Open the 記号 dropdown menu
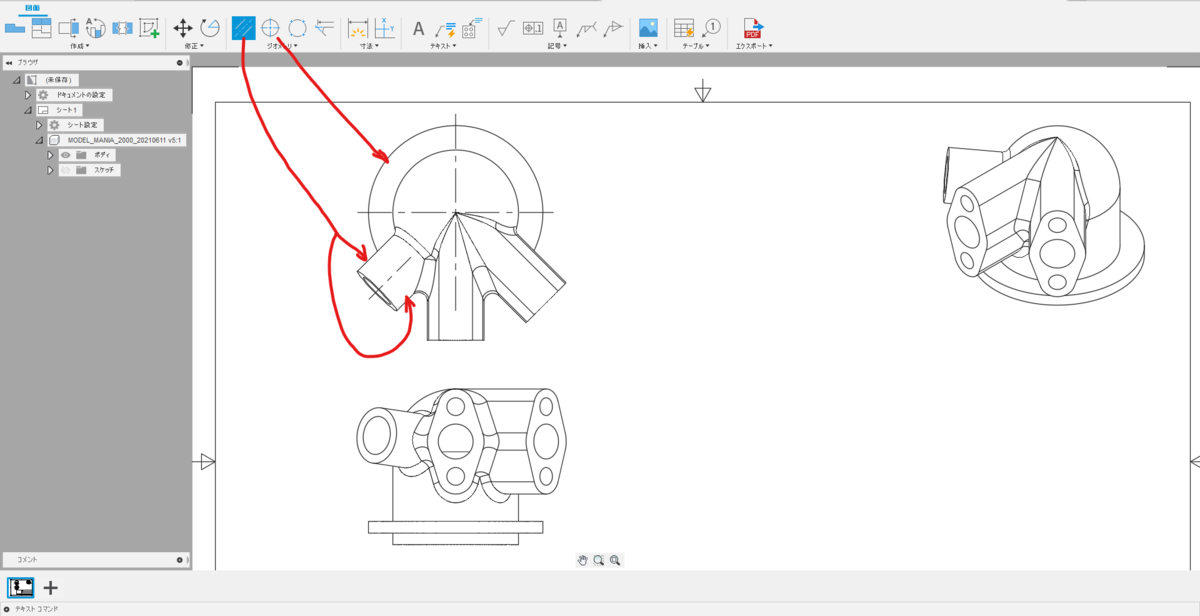Image resolution: width=1200 pixels, height=616 pixels. coord(558,46)
